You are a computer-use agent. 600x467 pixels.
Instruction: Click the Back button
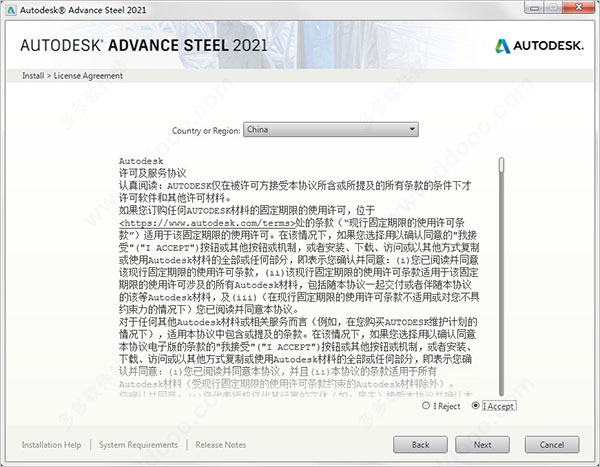tap(420, 445)
